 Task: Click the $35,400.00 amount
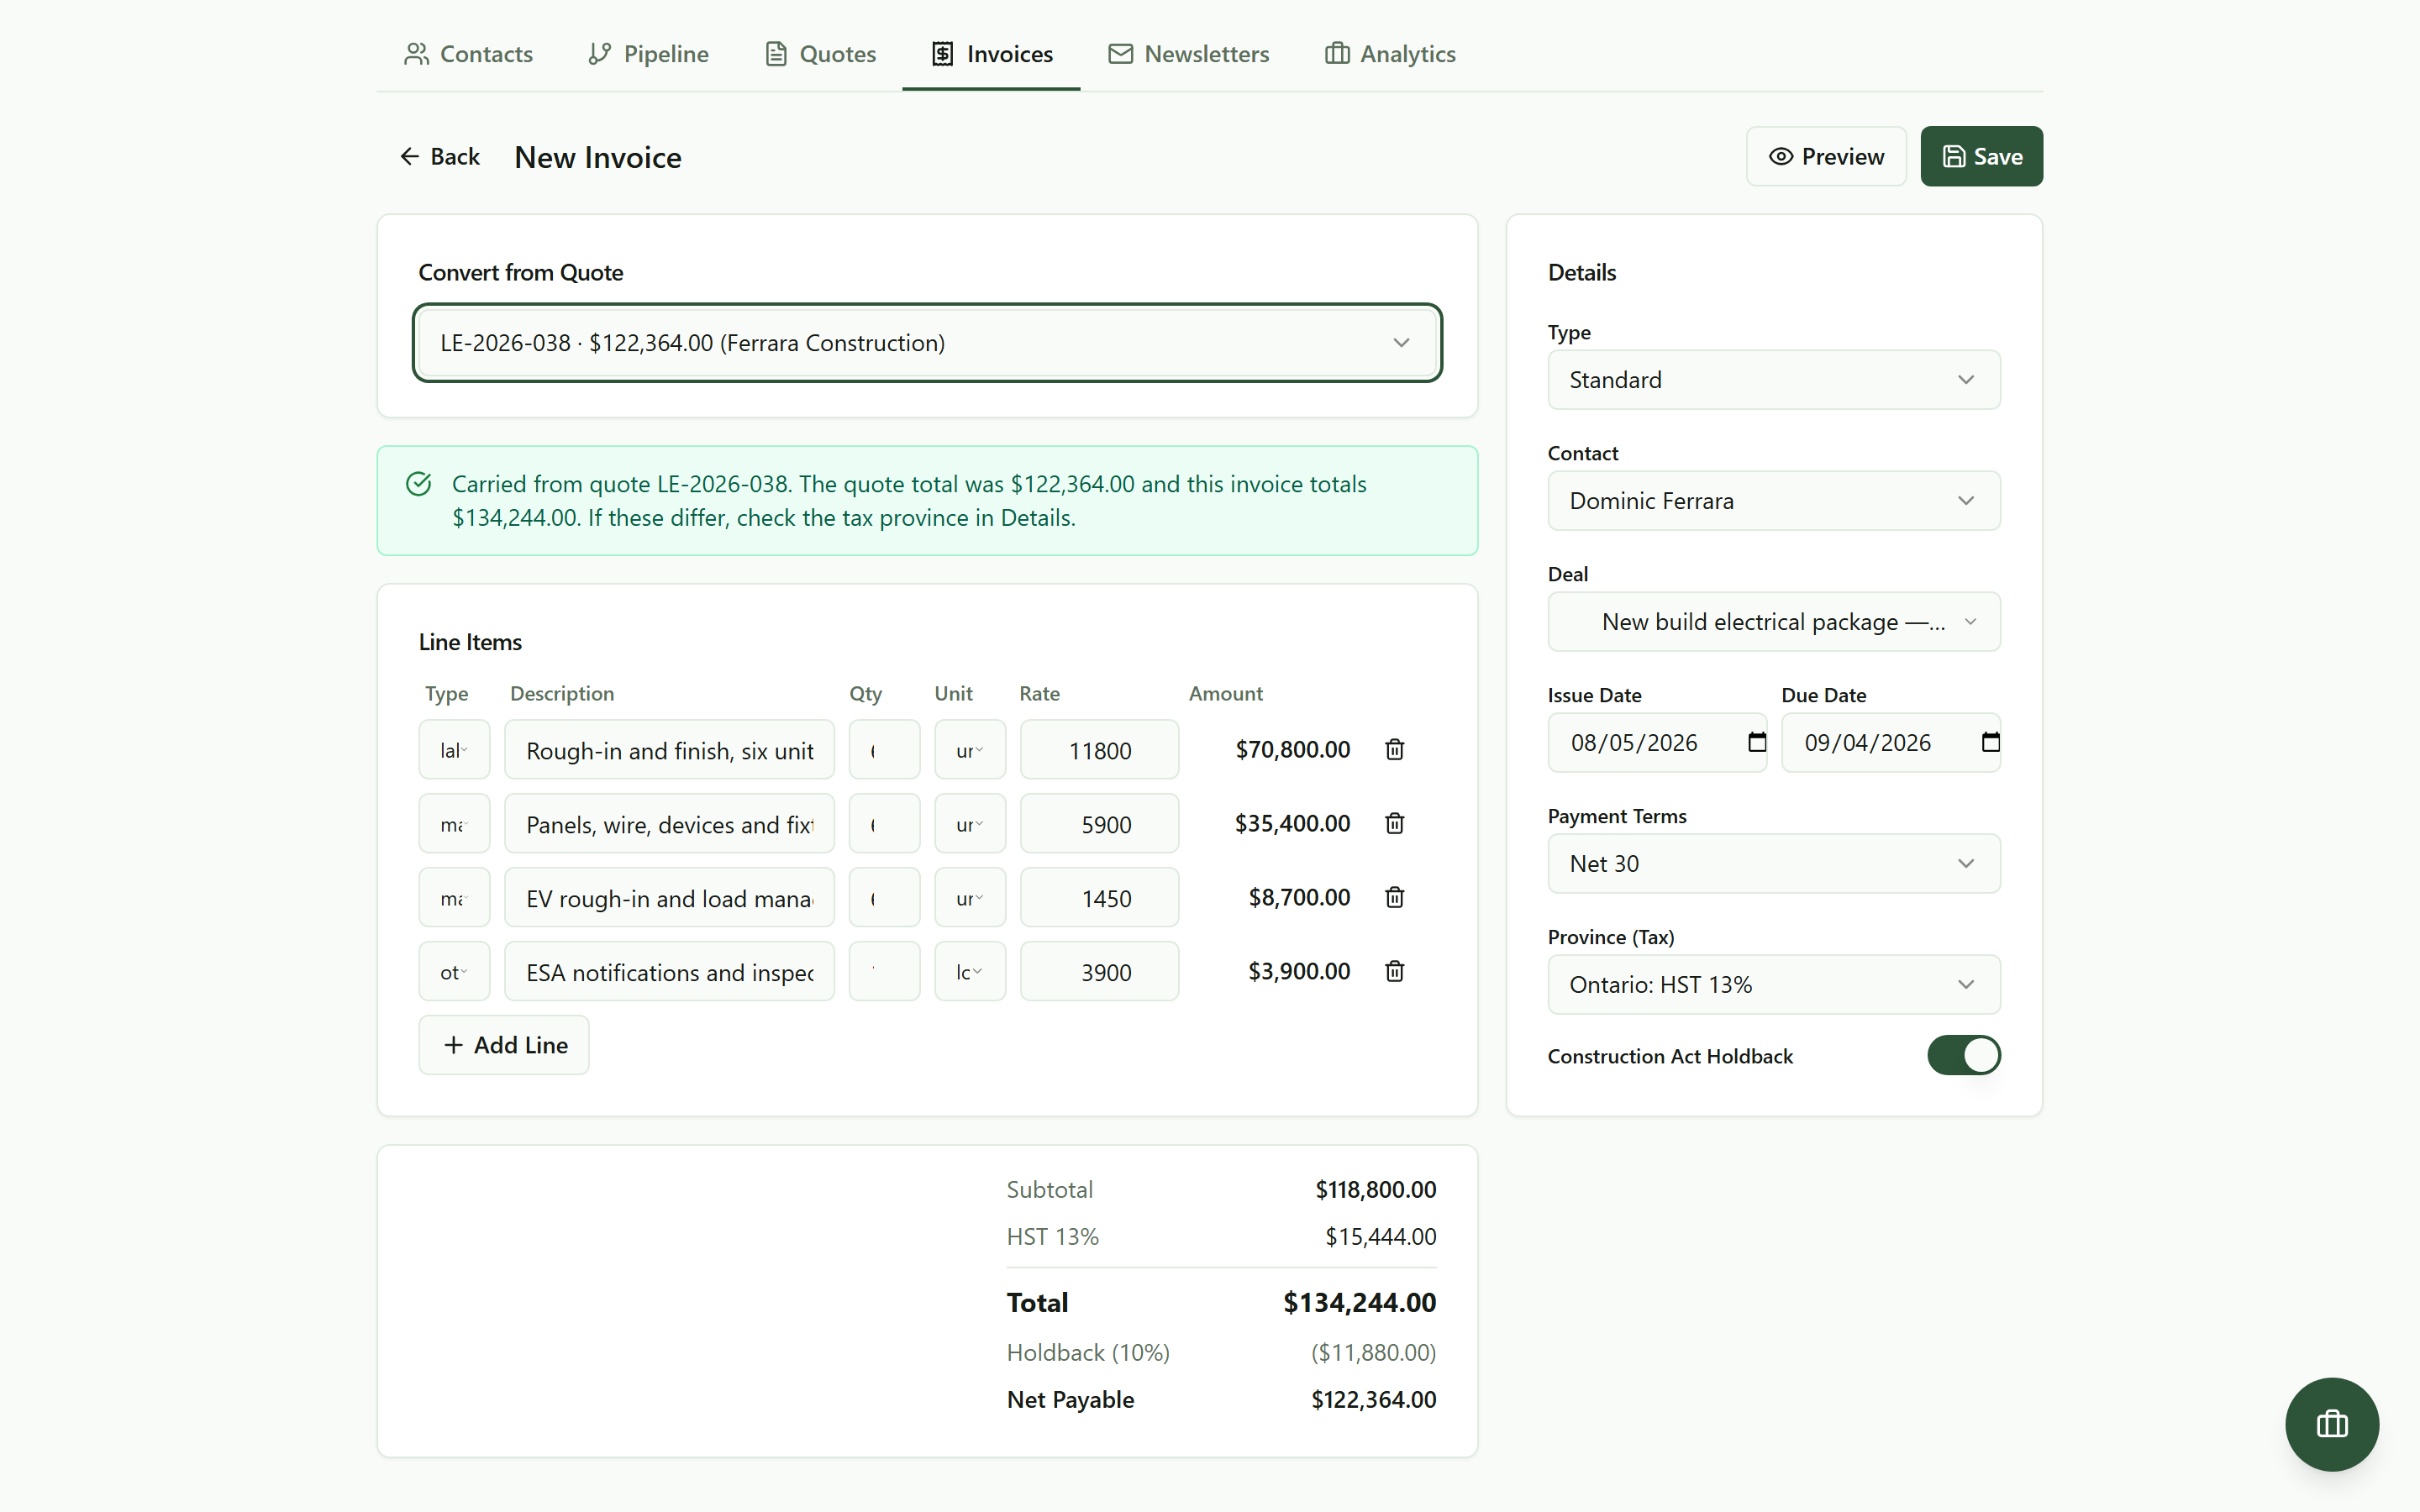click(1292, 824)
